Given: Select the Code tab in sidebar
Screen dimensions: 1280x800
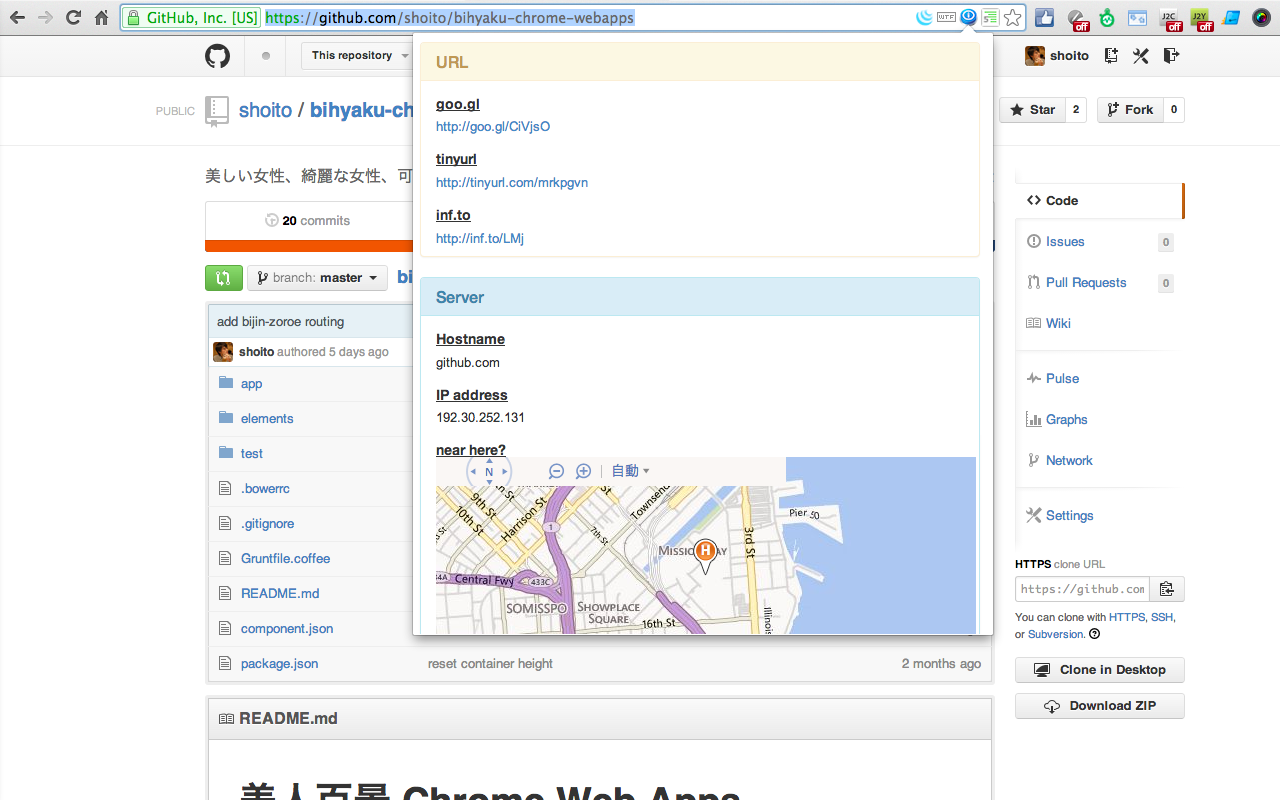Looking at the screenshot, I should 1098,201.
